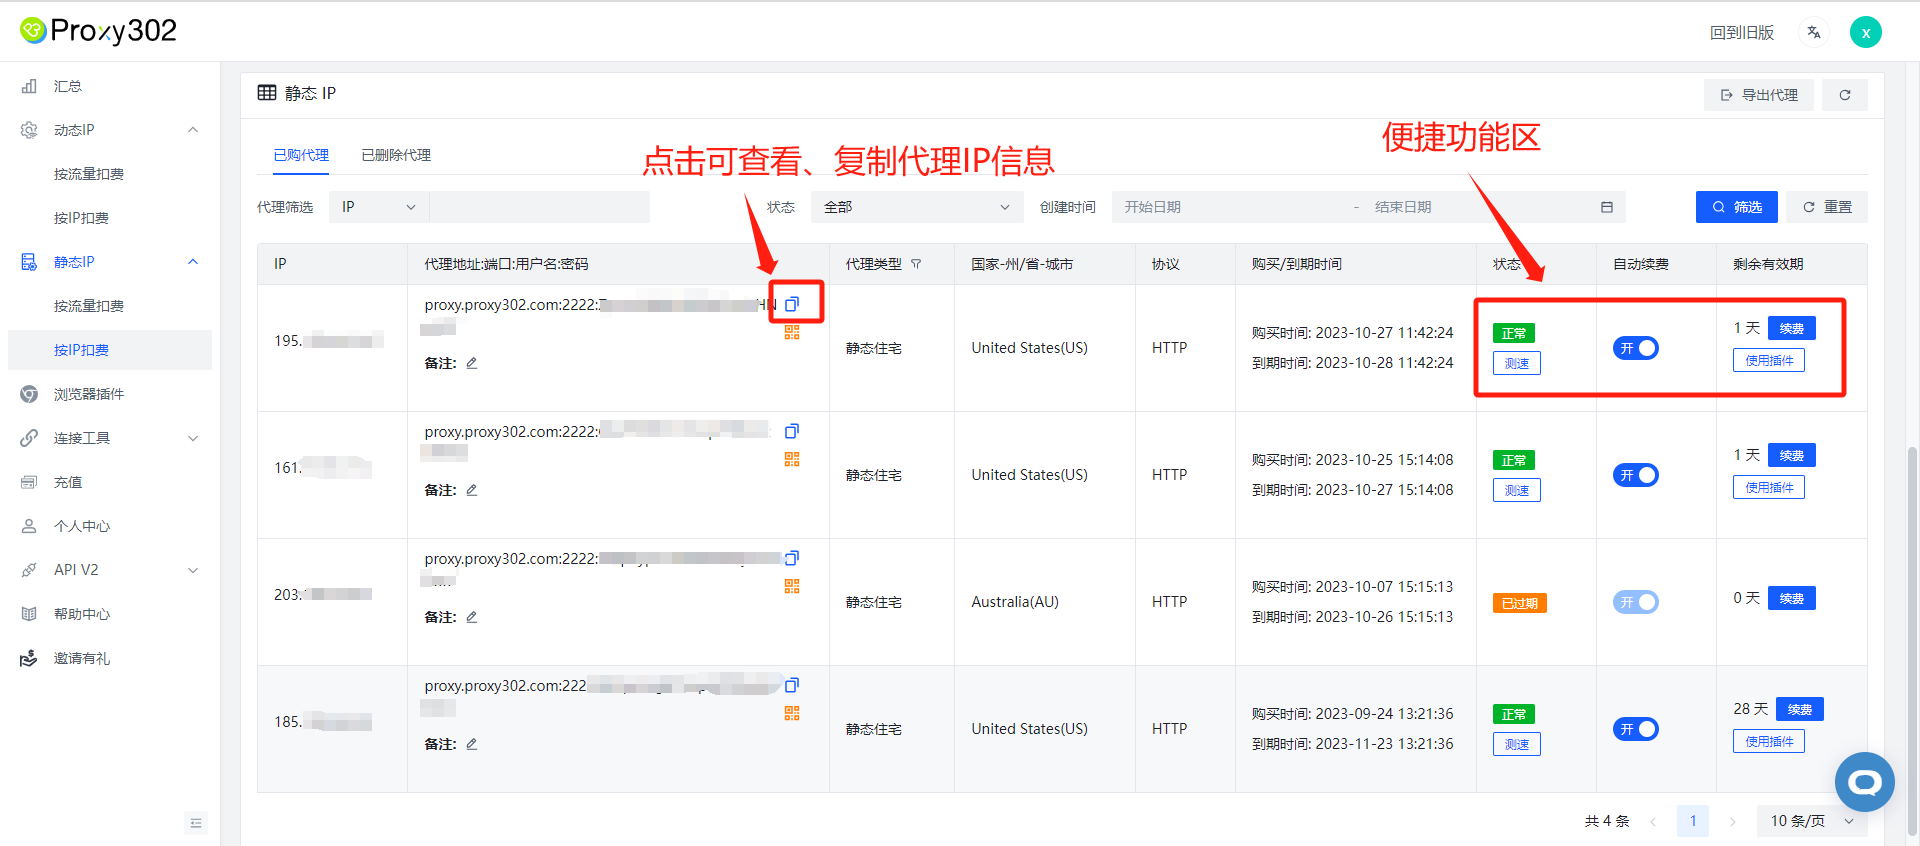This screenshot has width=1920, height=846.
Task: Open the user avatar menu
Action: click(1866, 32)
